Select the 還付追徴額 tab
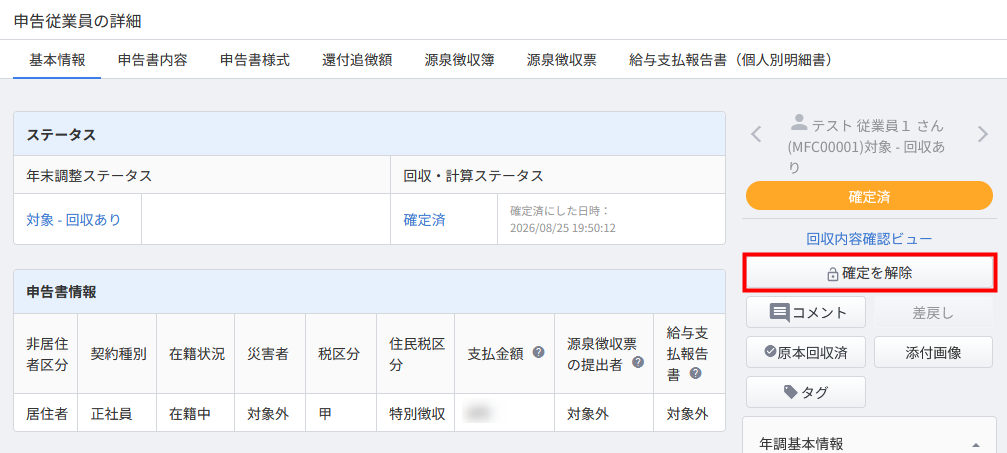The width and height of the screenshot is (1007, 453). pyautogui.click(x=357, y=60)
